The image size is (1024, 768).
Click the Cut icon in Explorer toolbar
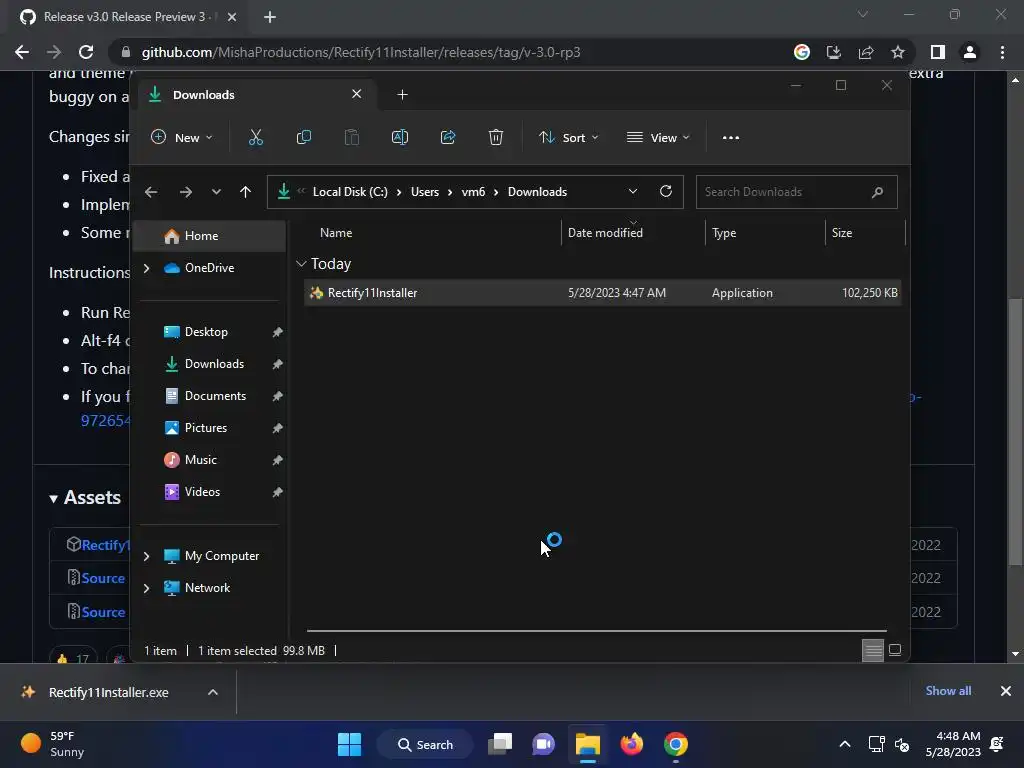(x=255, y=137)
